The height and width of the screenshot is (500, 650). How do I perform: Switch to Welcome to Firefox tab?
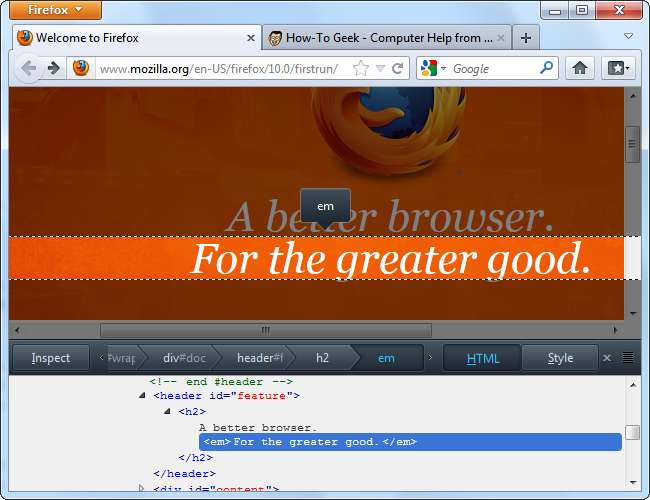coord(137,38)
